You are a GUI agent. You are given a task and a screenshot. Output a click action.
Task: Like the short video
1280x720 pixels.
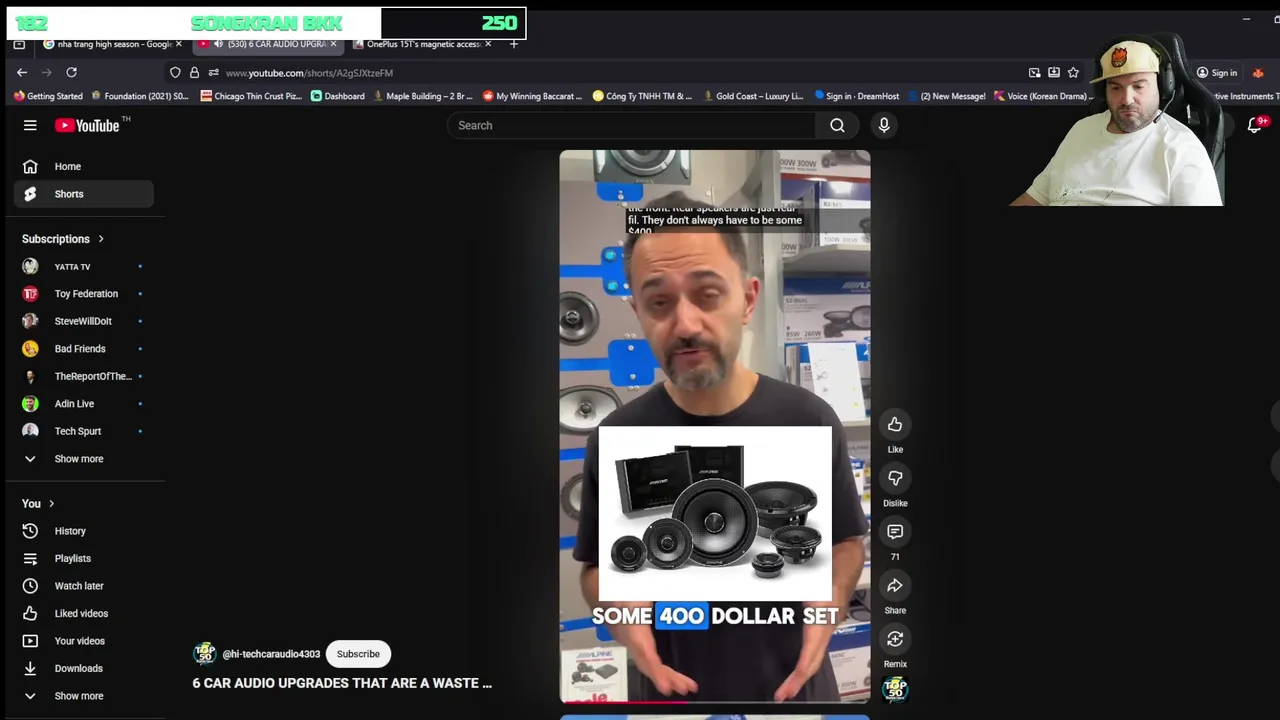[x=895, y=425]
